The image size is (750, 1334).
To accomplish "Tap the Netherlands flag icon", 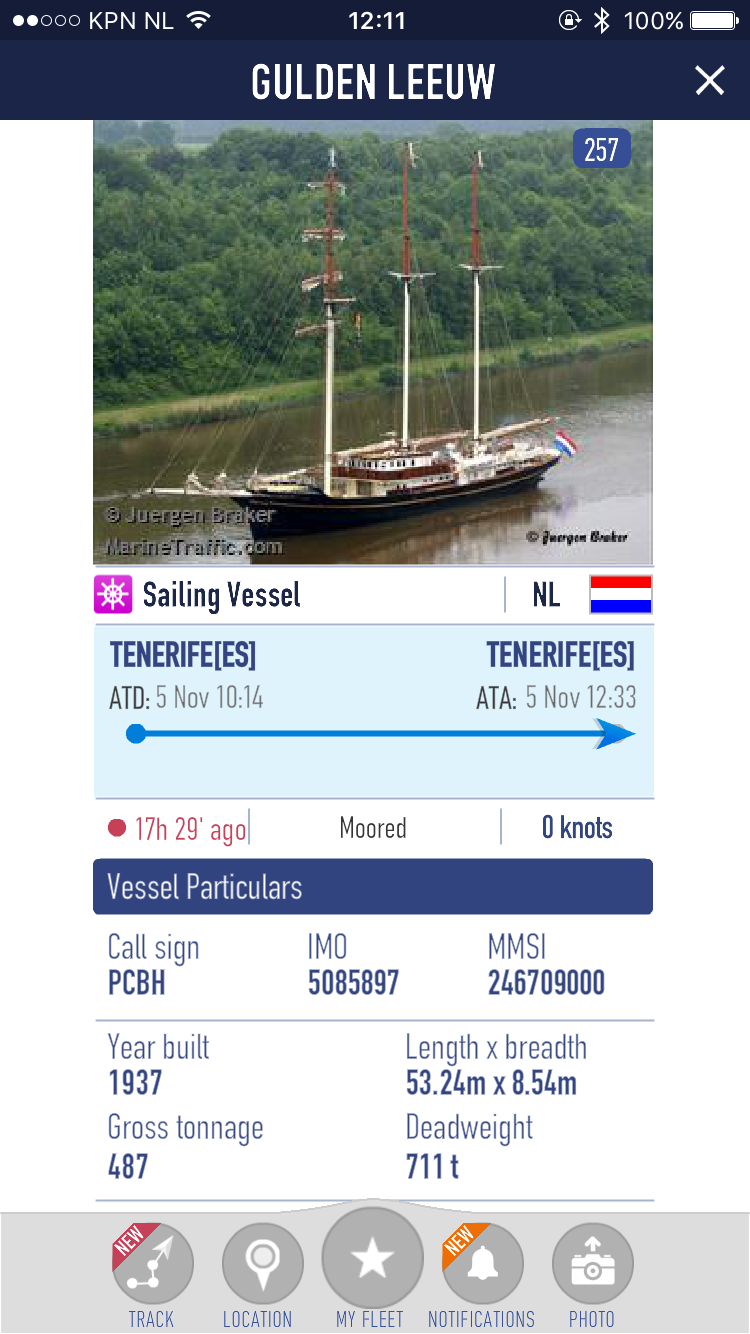I will [x=620, y=594].
